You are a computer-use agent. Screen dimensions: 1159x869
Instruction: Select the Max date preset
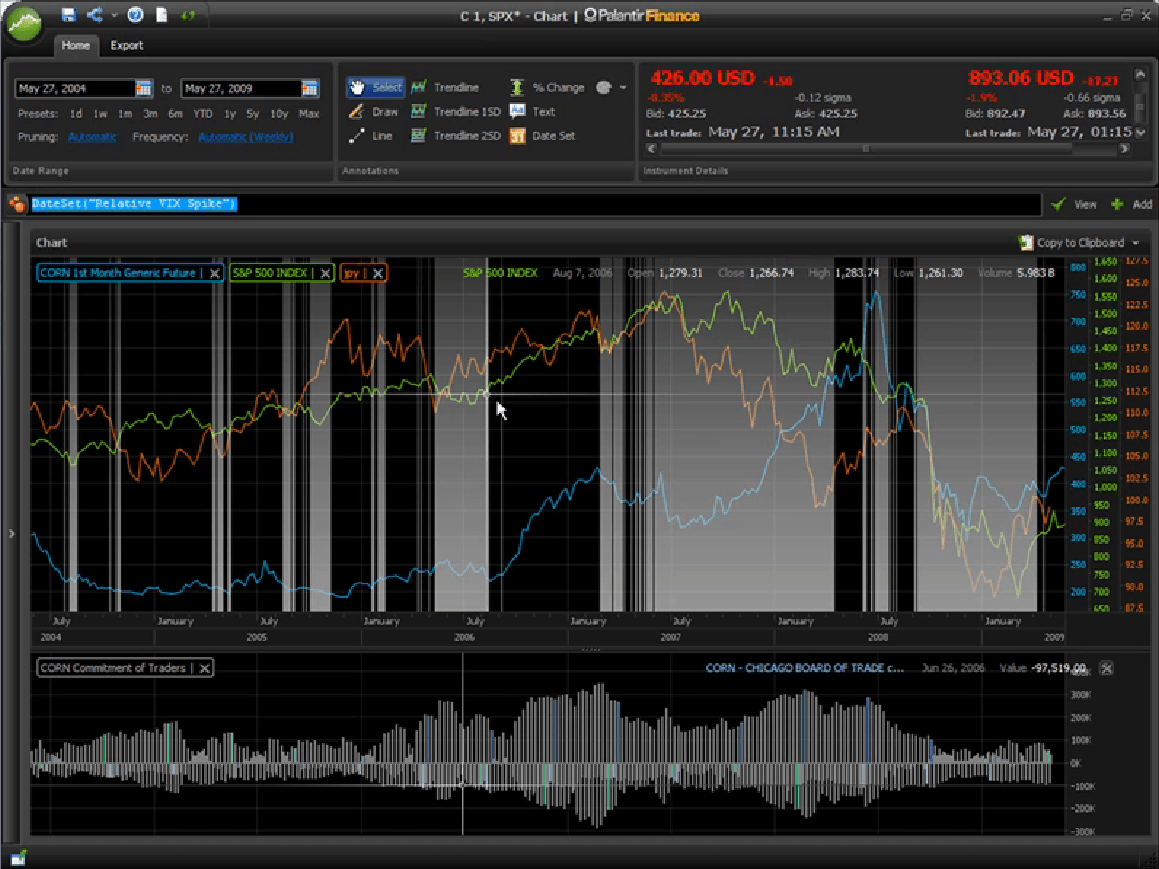click(309, 114)
